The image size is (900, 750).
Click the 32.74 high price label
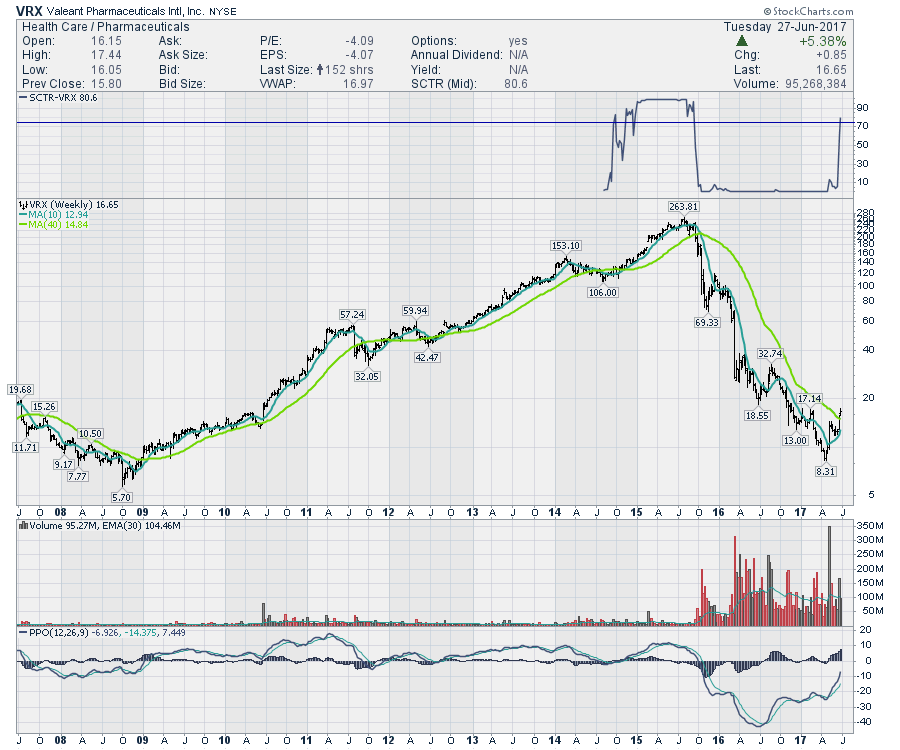770,353
